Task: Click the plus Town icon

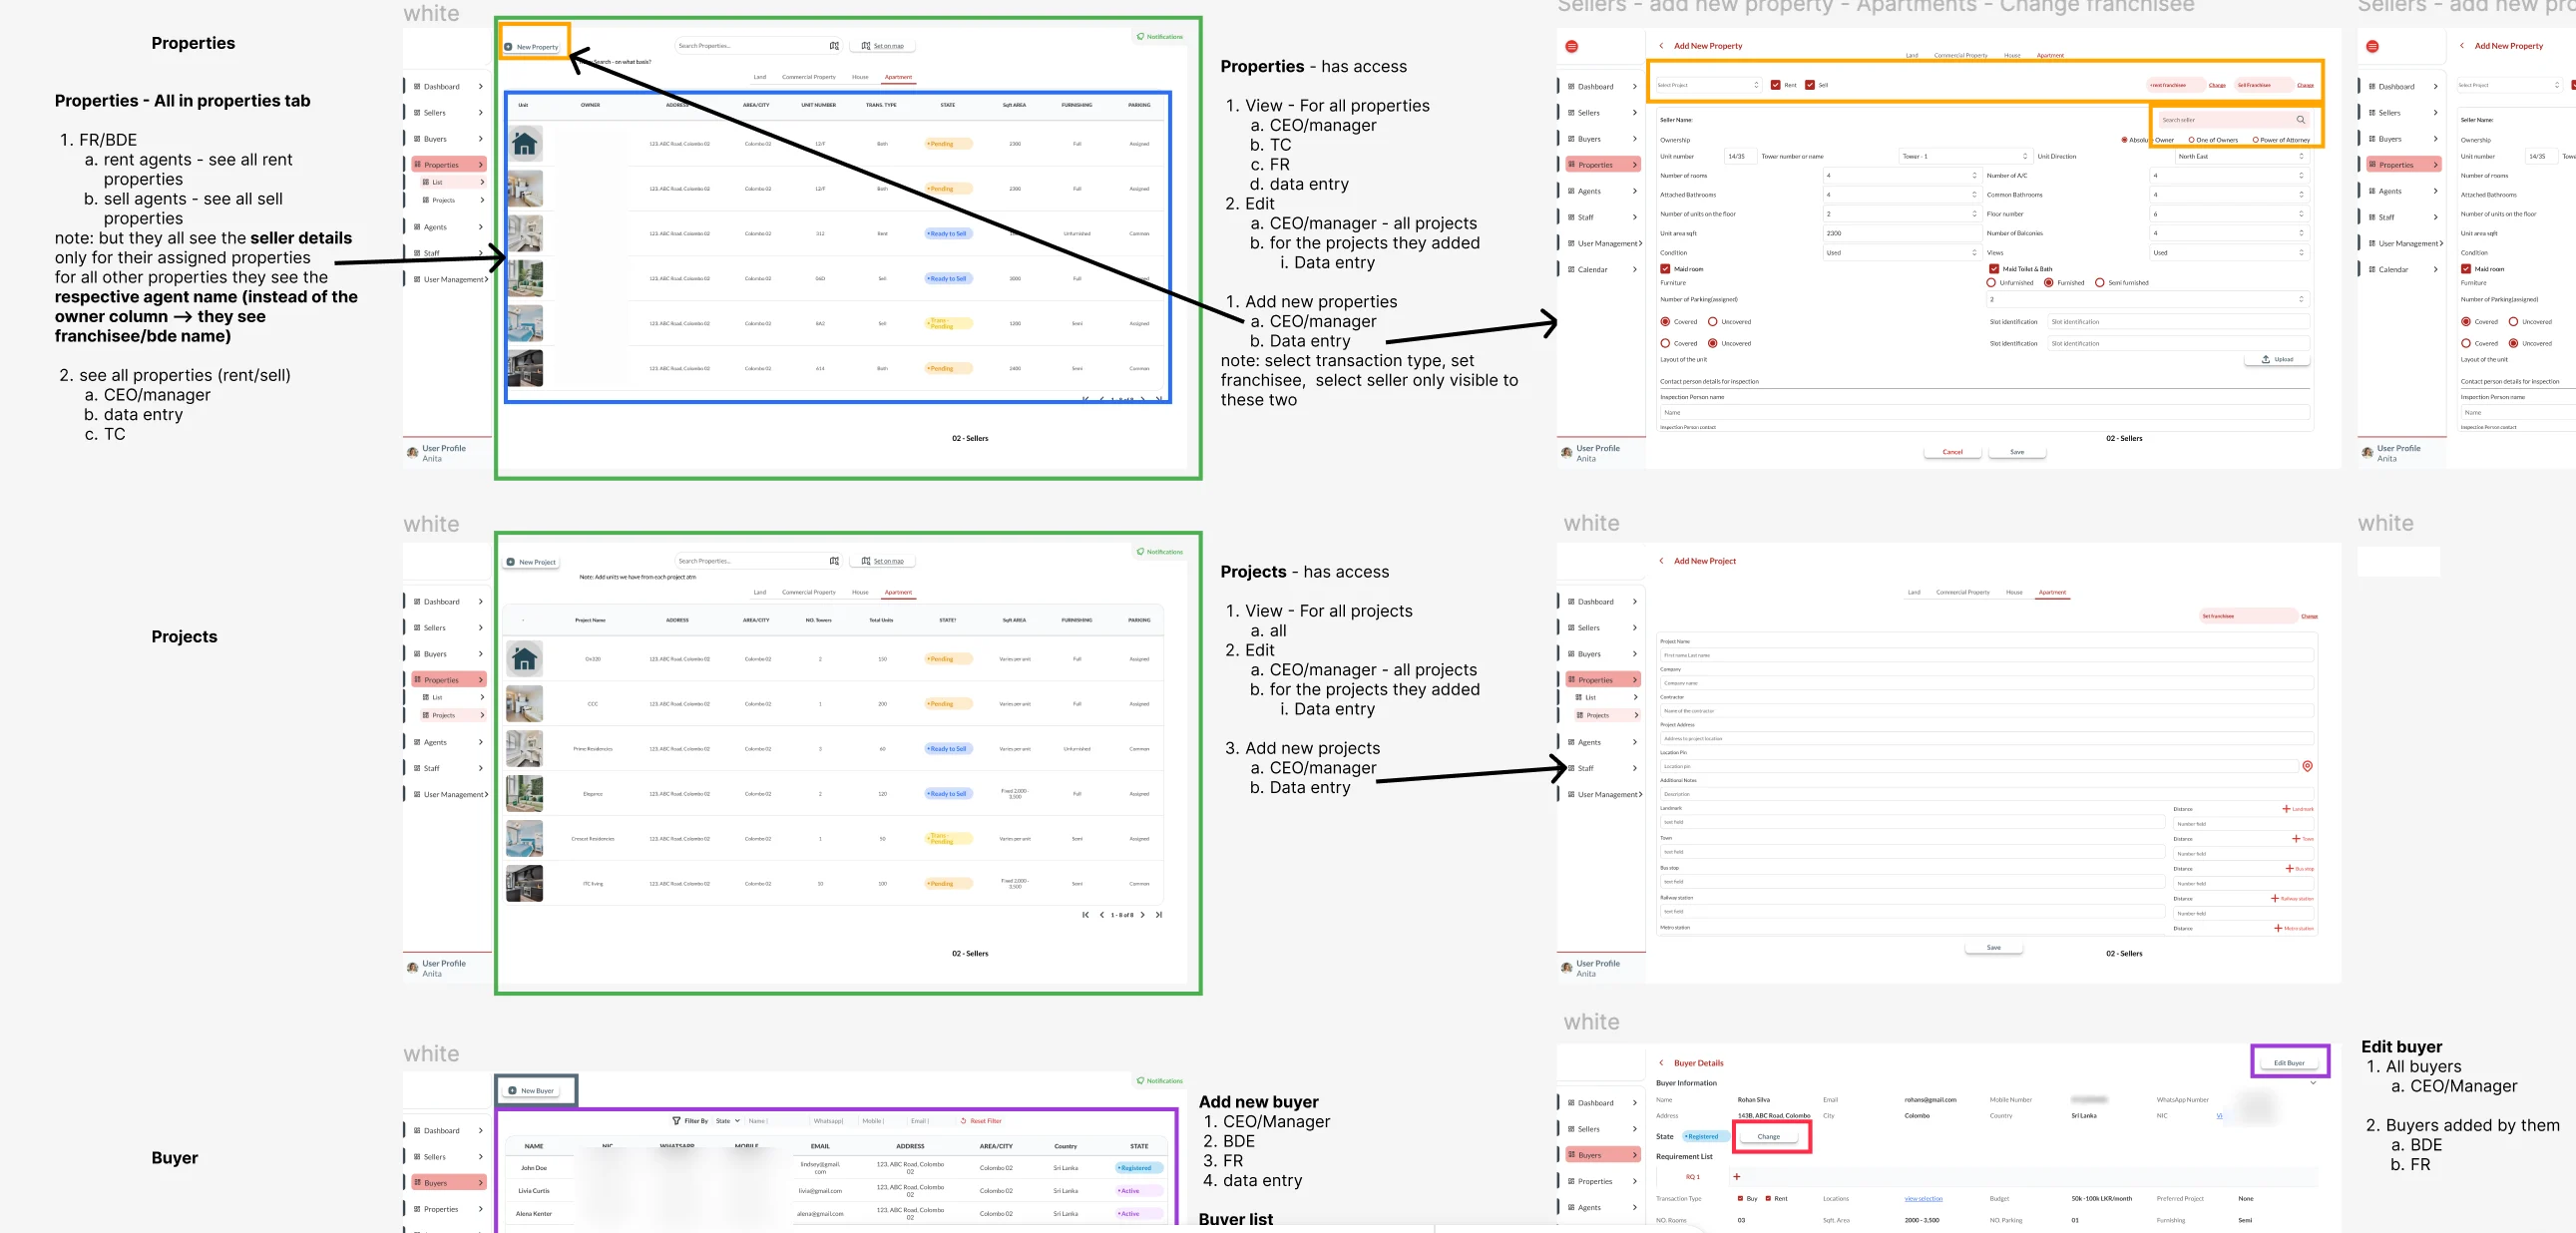Action: 2296,839
